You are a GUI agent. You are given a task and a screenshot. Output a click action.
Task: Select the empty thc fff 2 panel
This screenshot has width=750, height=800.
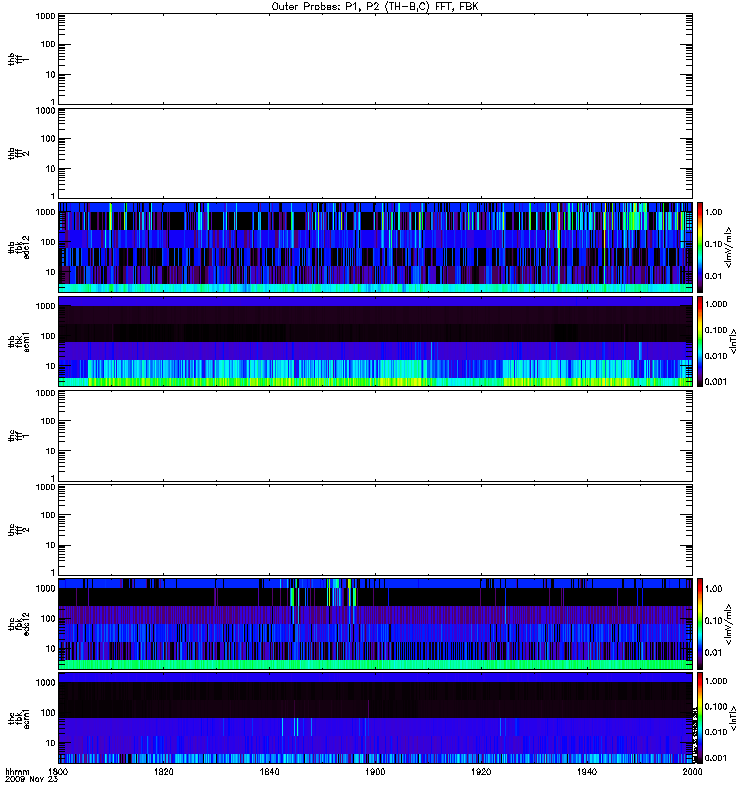pos(375,530)
